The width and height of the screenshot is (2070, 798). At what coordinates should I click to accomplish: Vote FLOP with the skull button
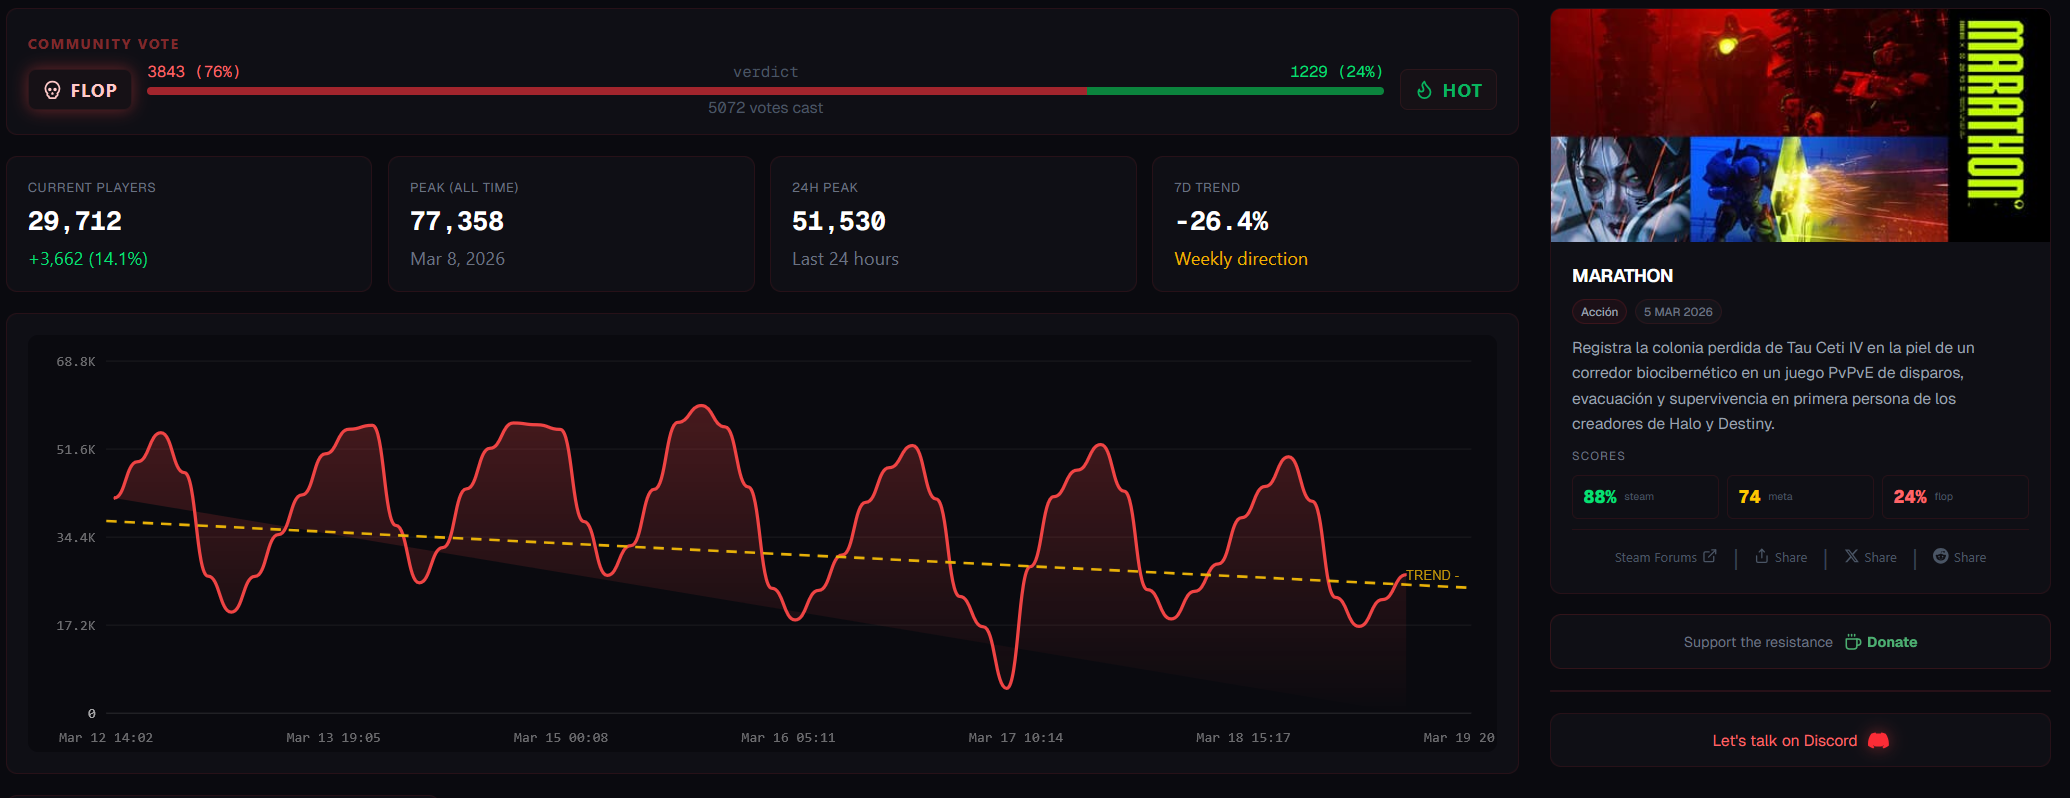click(x=80, y=90)
